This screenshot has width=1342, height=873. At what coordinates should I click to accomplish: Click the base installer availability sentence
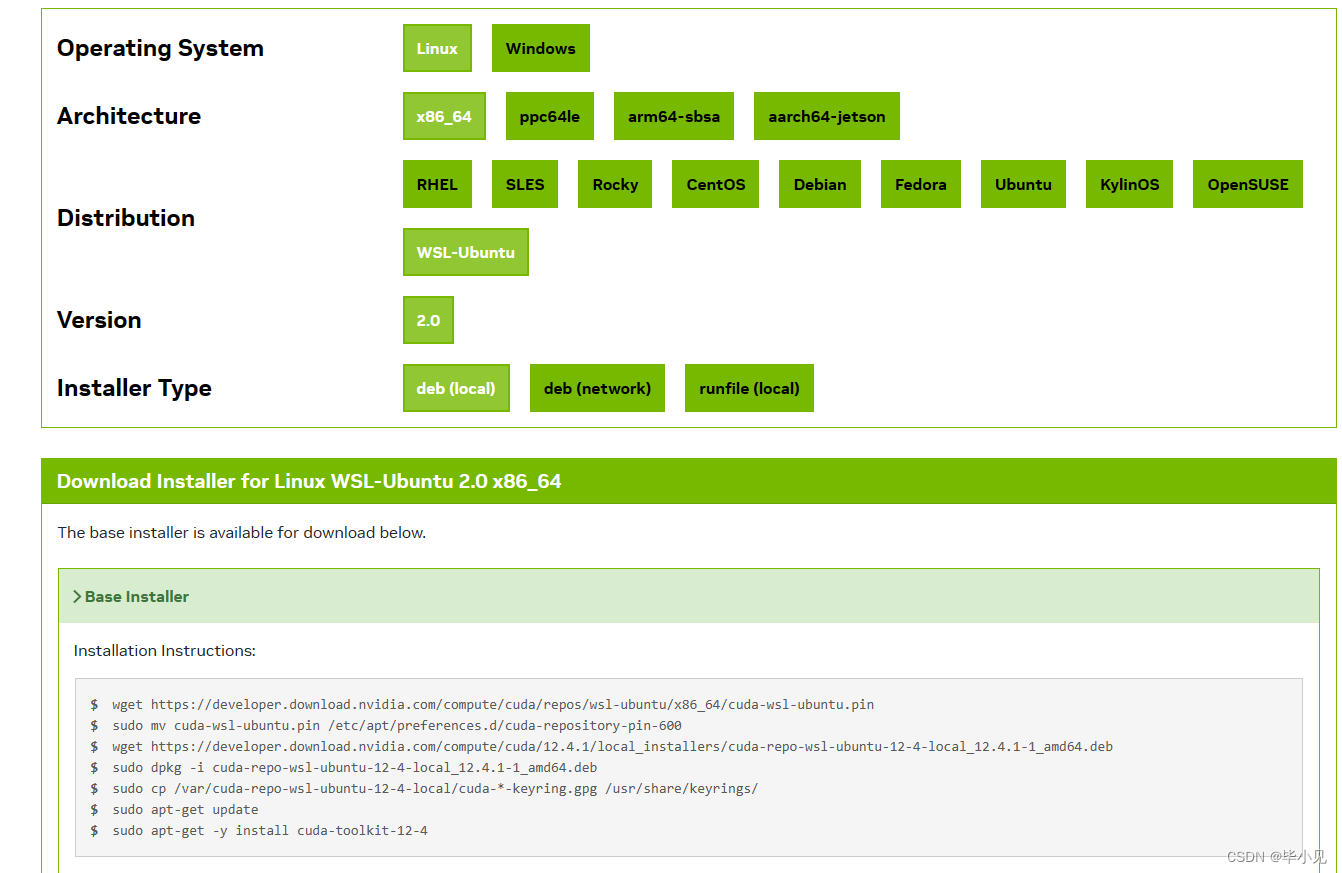[242, 532]
